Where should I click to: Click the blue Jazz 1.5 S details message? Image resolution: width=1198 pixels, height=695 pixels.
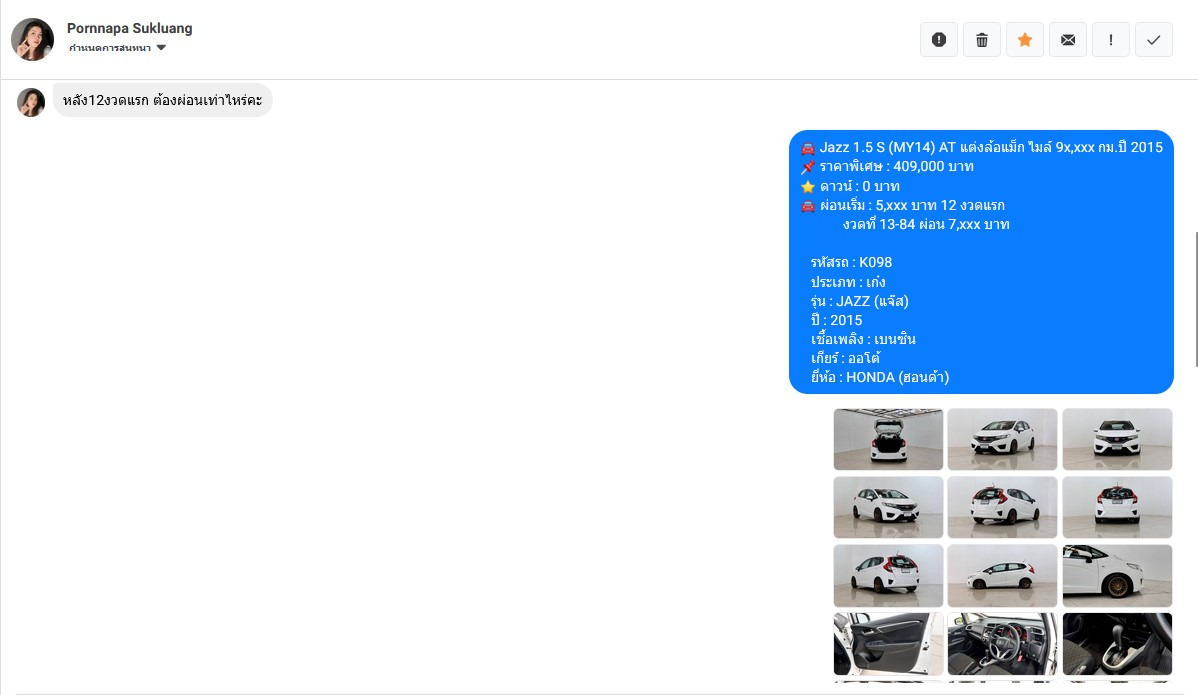pos(981,262)
